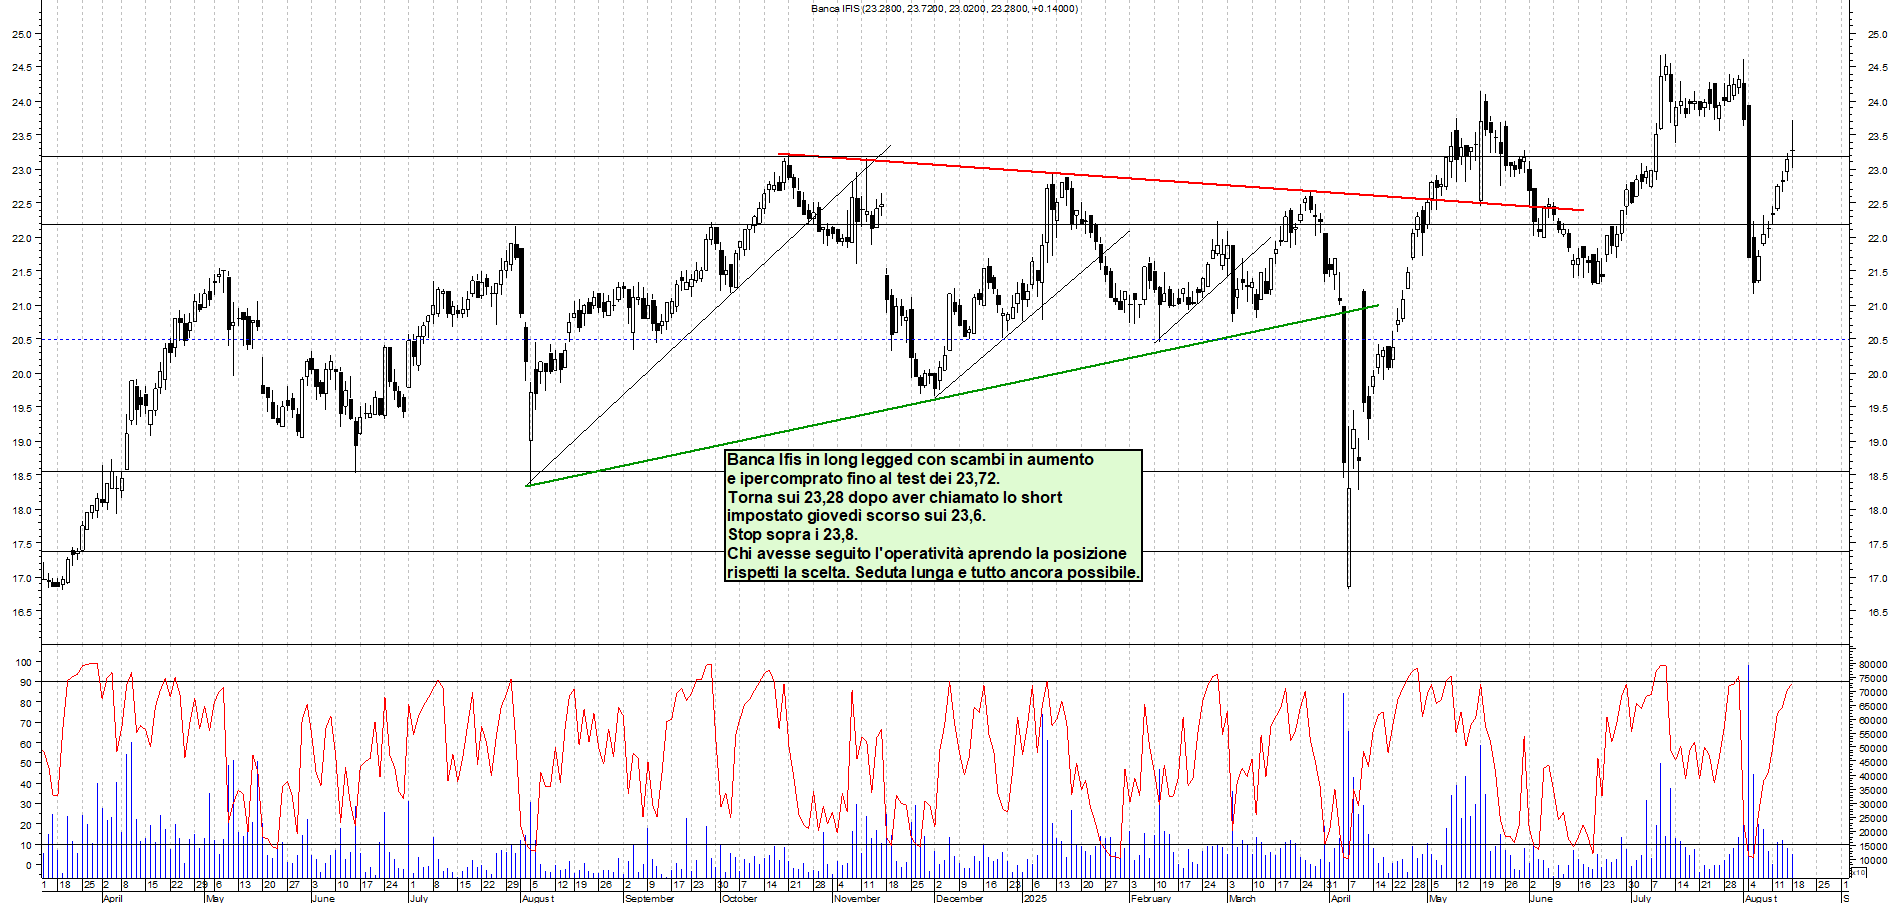The image size is (1890, 903).
Task: Click the 50000 label on volume axis
Action: click(x=1873, y=748)
